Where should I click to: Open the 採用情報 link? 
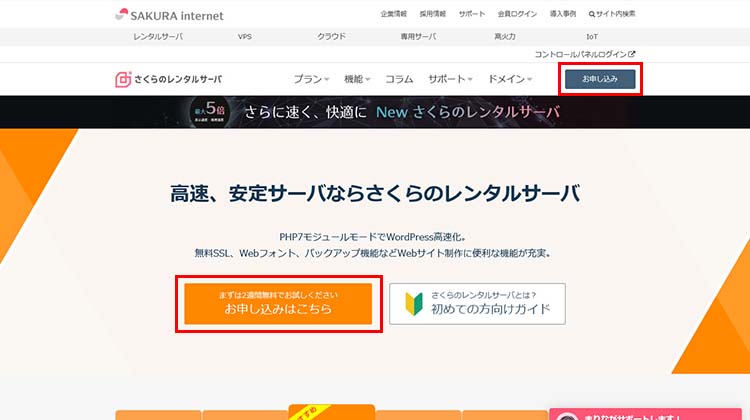(x=433, y=14)
